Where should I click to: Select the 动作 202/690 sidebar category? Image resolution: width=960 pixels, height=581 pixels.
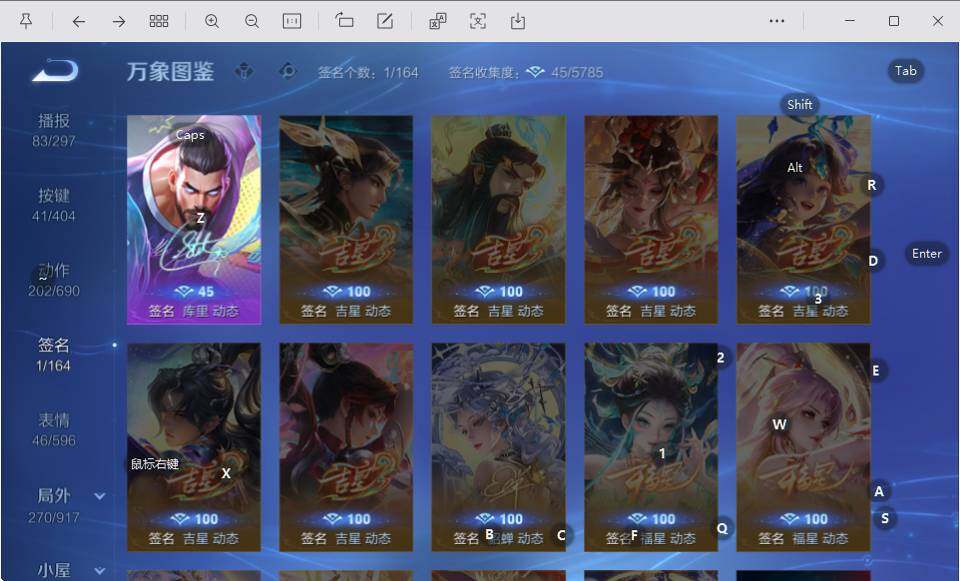pyautogui.click(x=54, y=280)
